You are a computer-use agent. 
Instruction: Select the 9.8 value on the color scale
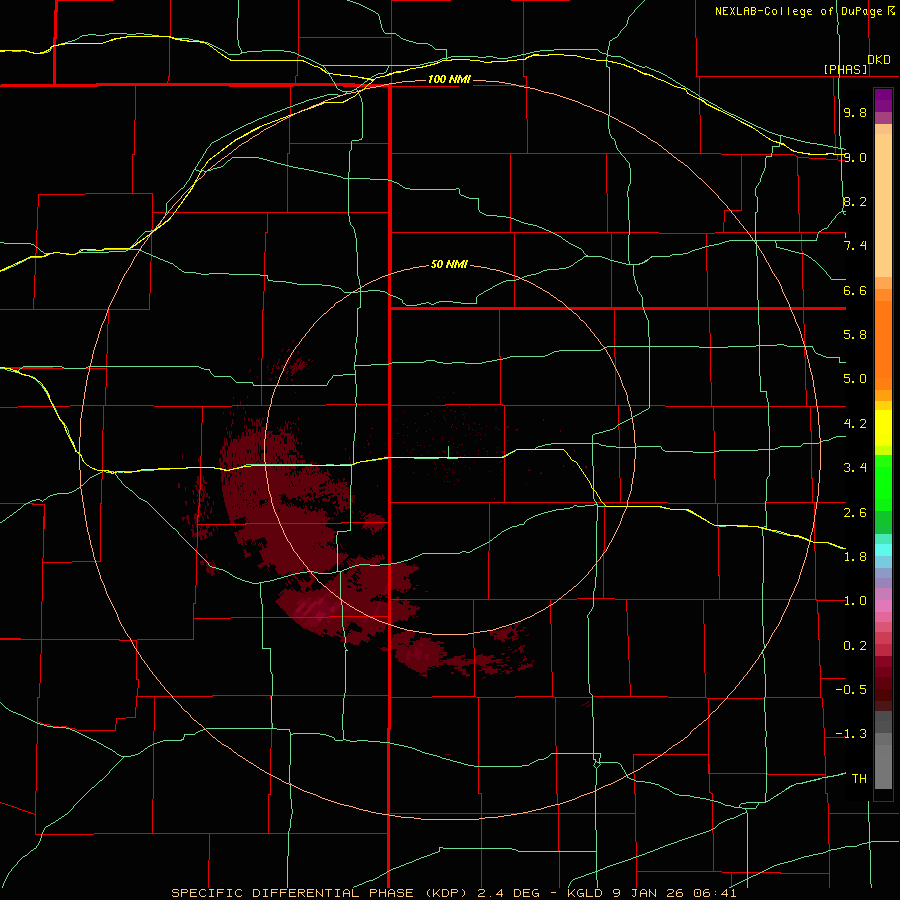coord(855,112)
